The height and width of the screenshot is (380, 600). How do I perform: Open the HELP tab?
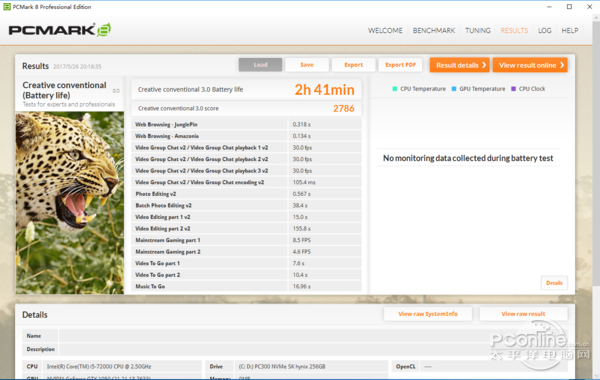click(569, 31)
